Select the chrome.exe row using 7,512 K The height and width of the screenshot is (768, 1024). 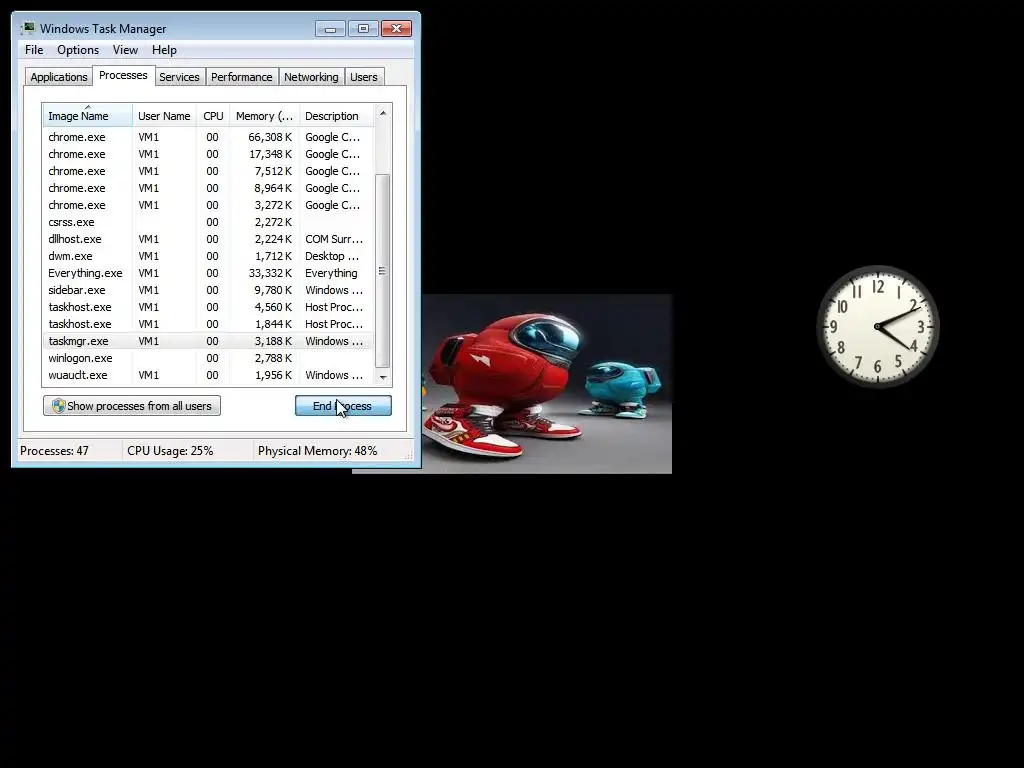(x=208, y=171)
